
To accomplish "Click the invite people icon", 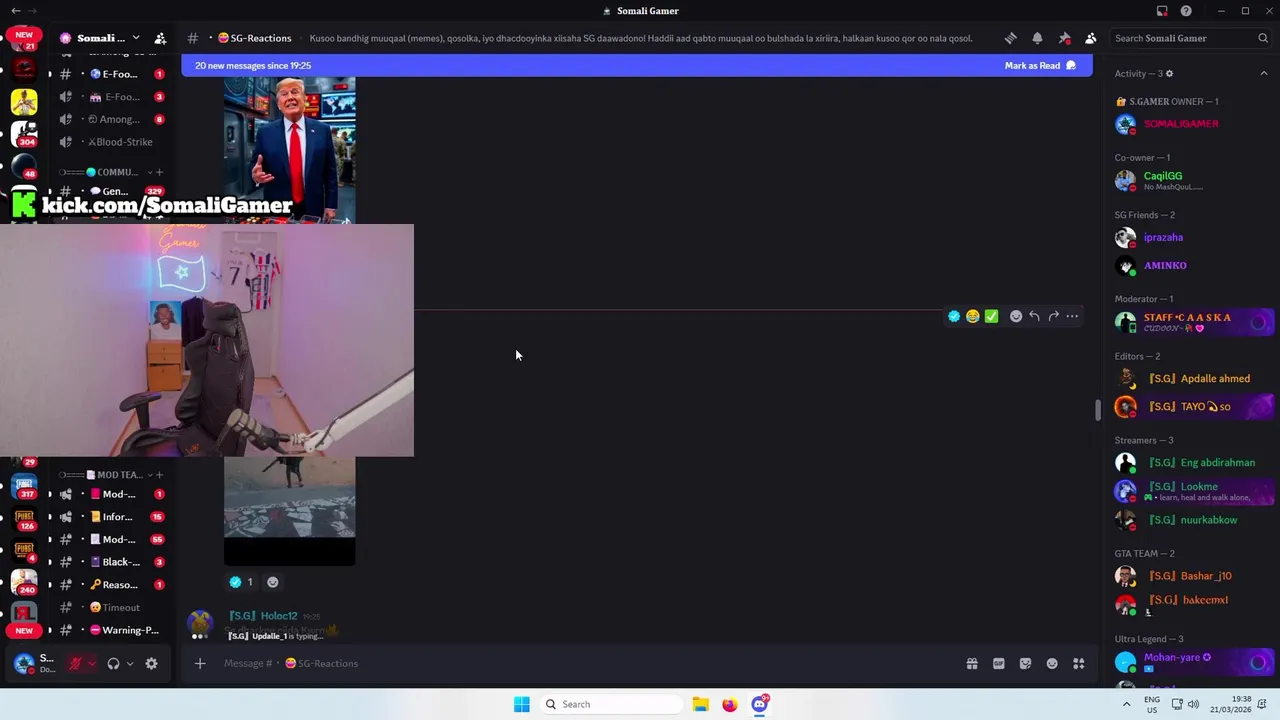I will click(x=160, y=38).
